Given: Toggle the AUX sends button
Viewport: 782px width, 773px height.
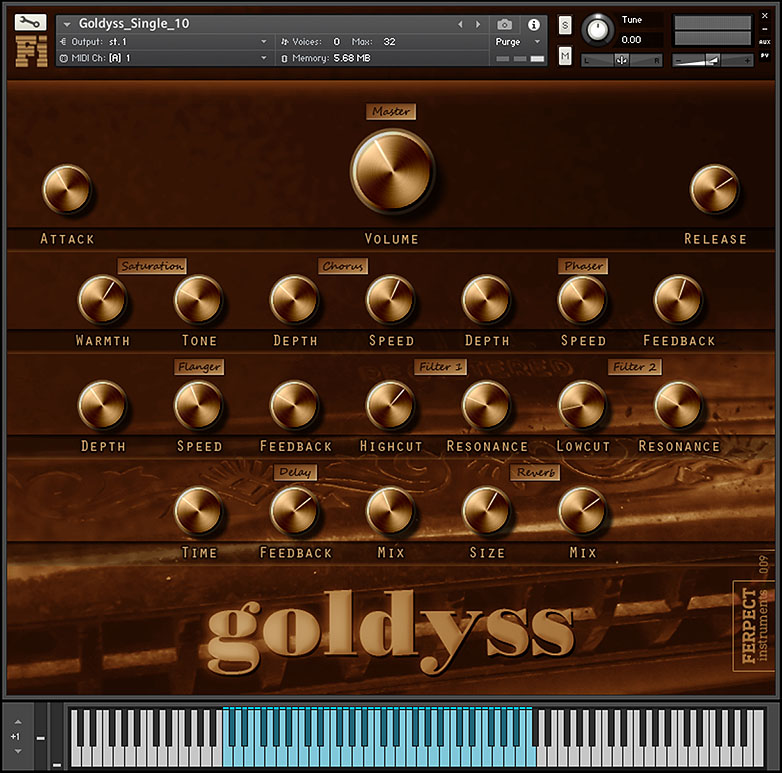Looking at the screenshot, I should 765,42.
